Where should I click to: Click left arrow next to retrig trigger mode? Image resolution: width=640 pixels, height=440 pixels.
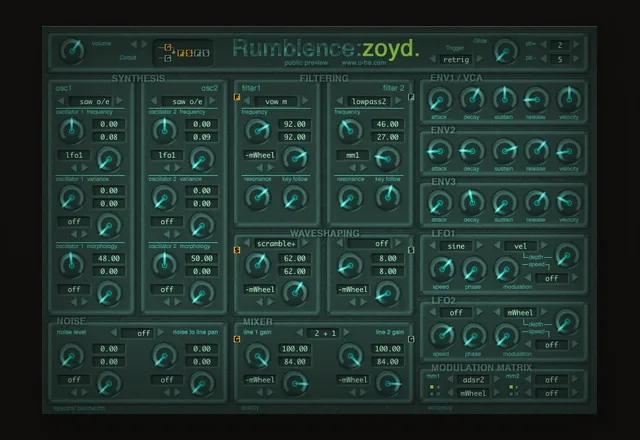click(433, 59)
